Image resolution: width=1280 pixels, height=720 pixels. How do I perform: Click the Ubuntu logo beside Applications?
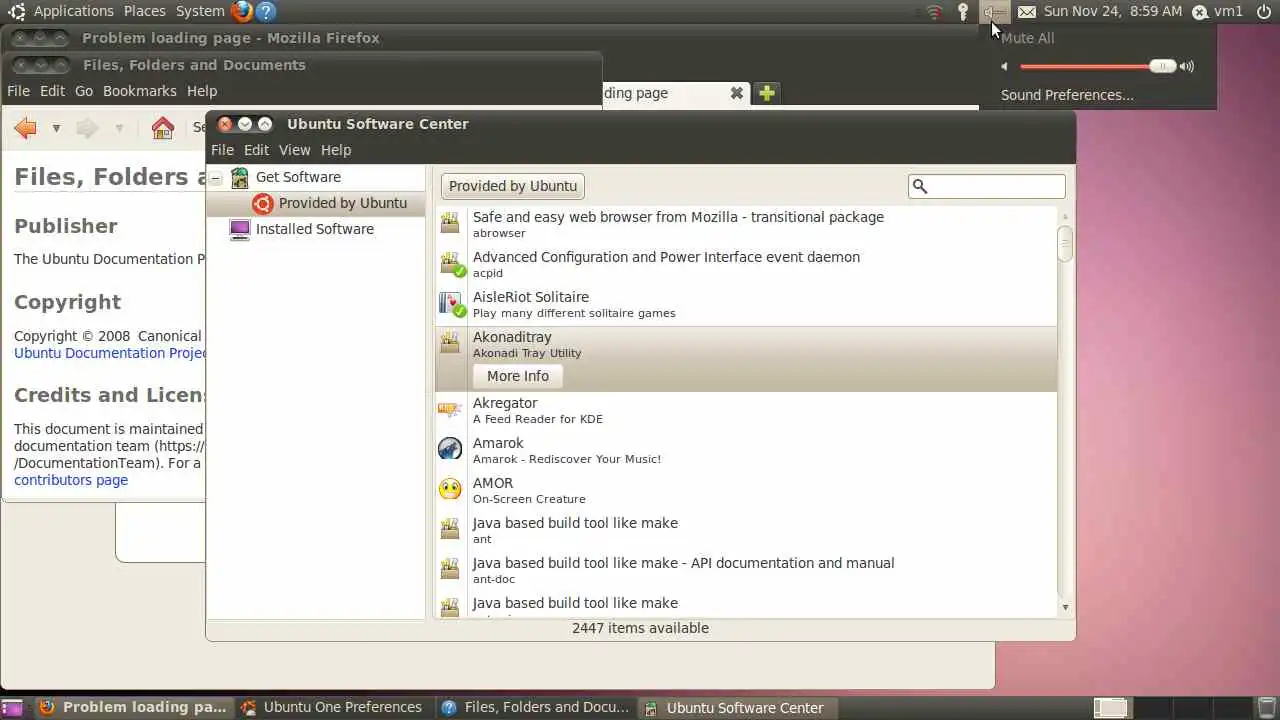[16, 11]
